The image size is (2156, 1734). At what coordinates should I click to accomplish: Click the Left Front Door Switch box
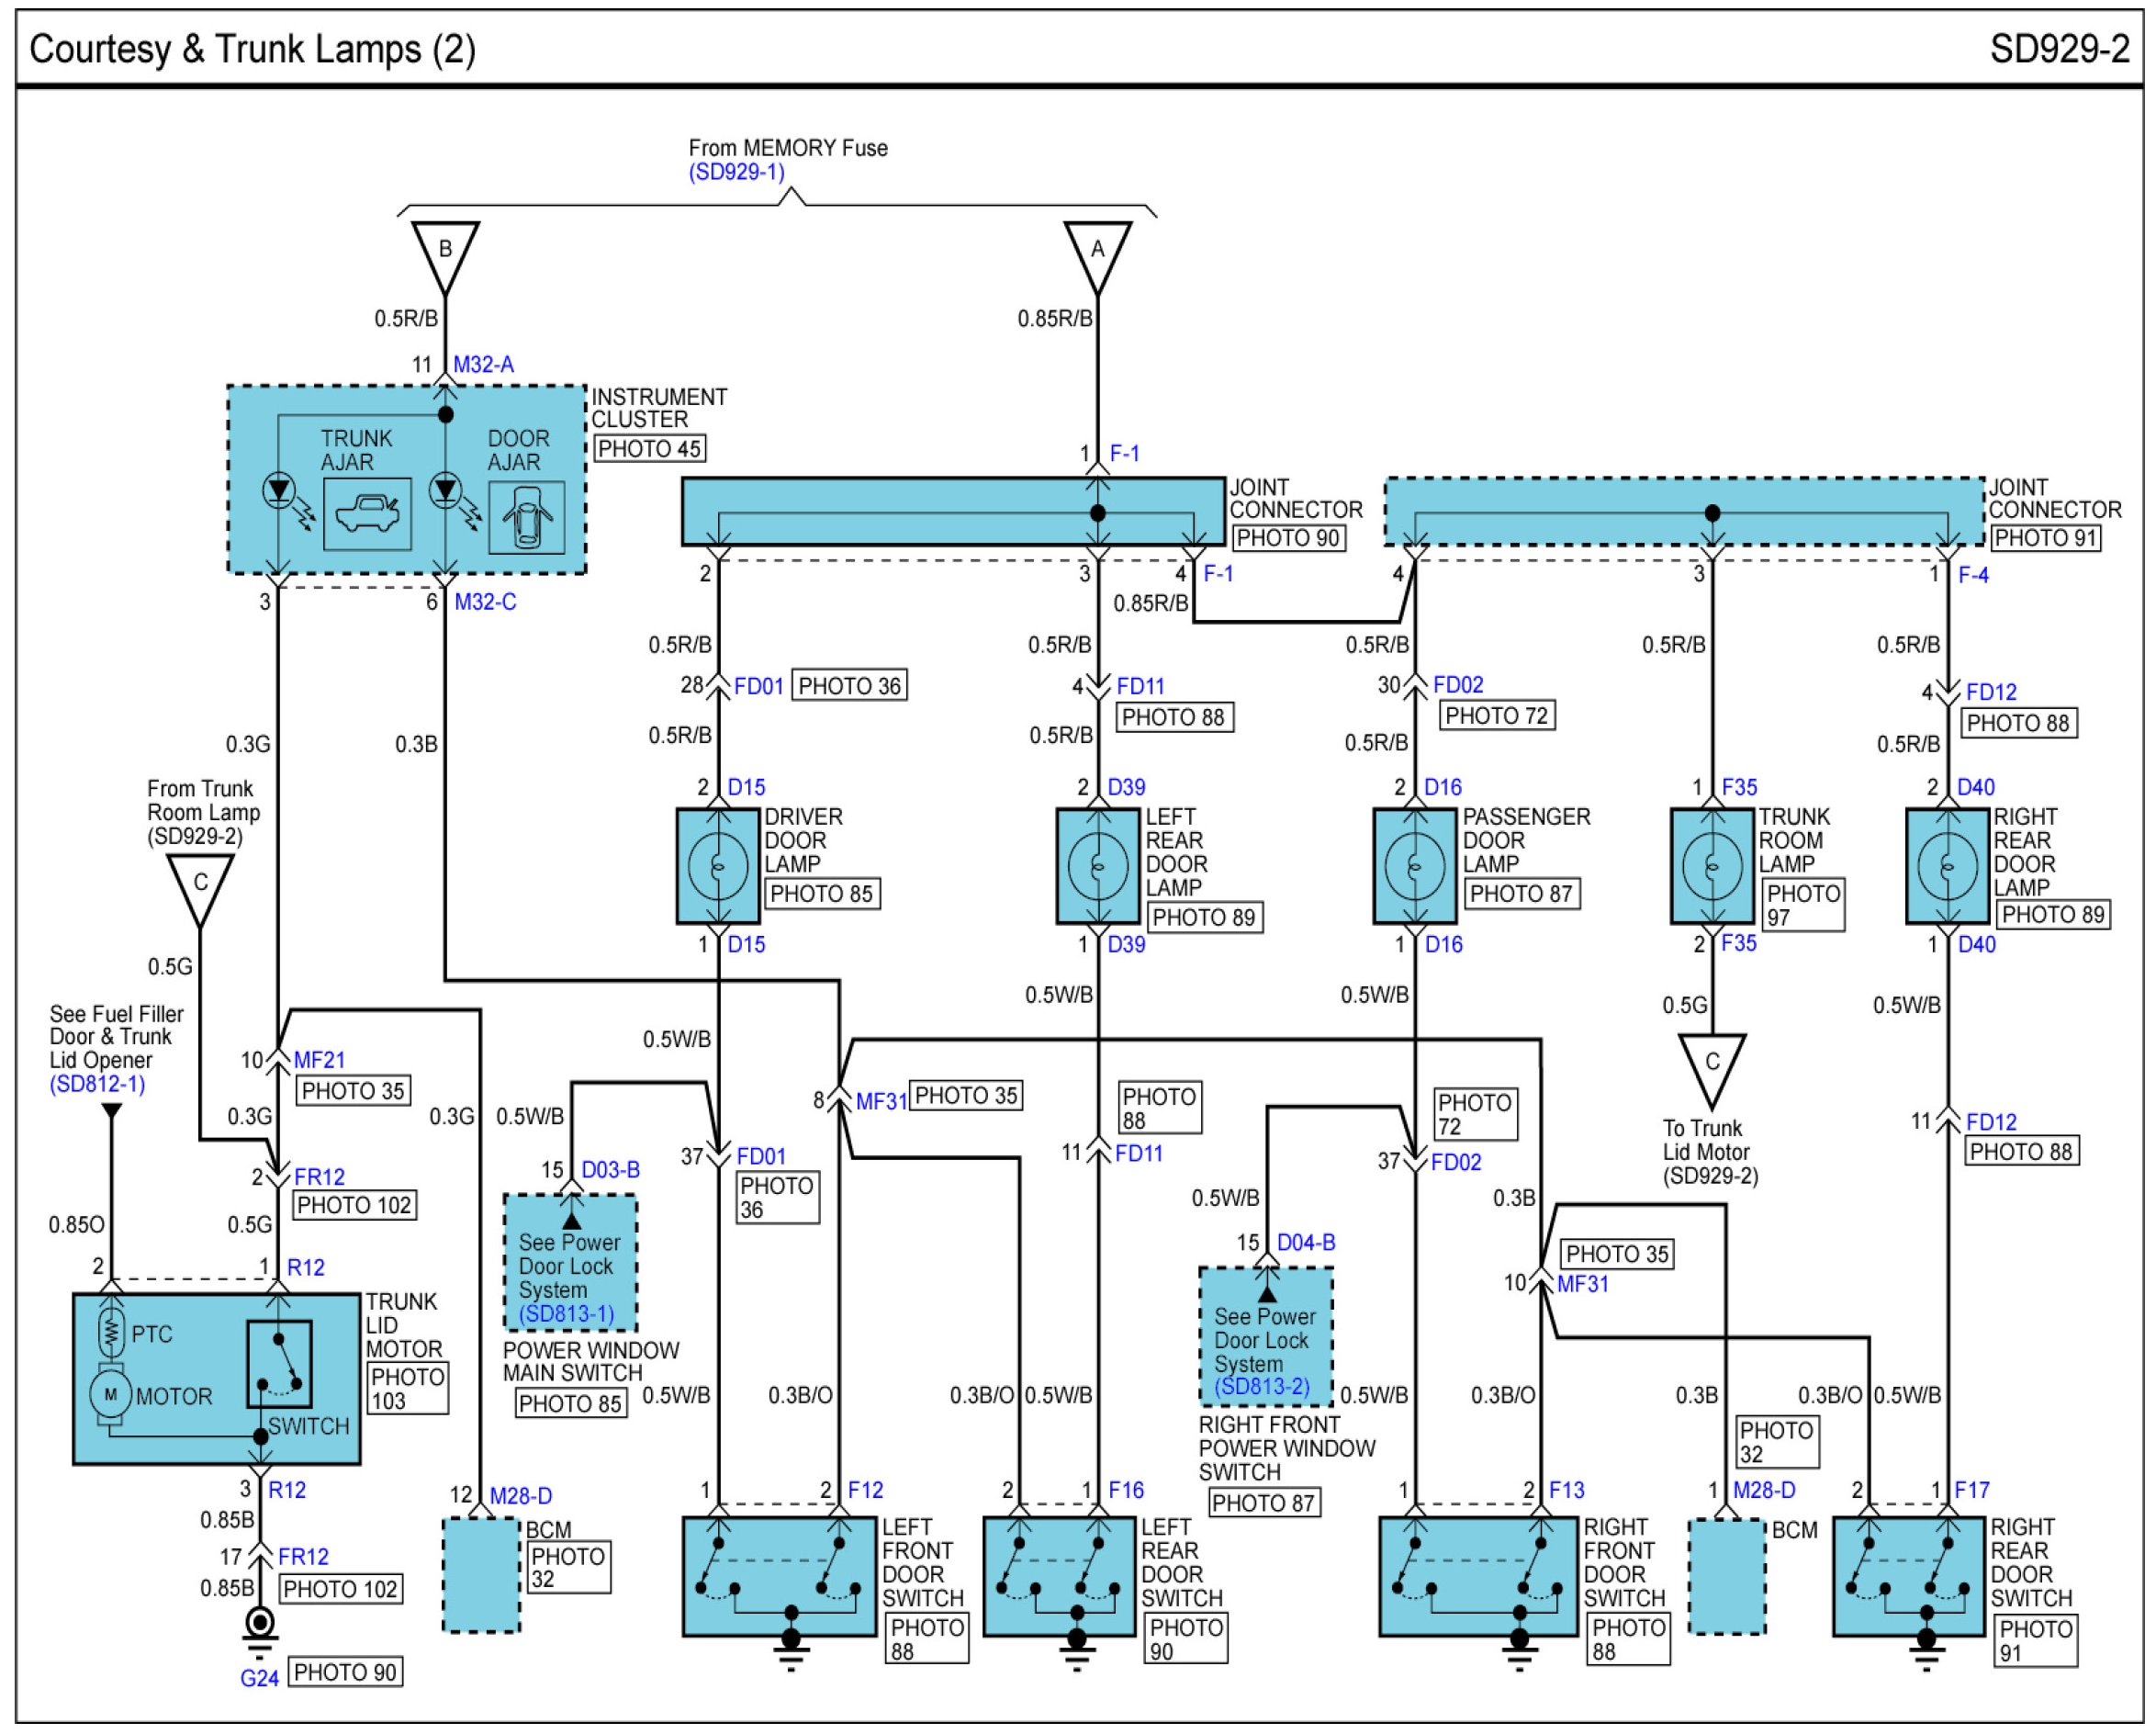[x=779, y=1577]
